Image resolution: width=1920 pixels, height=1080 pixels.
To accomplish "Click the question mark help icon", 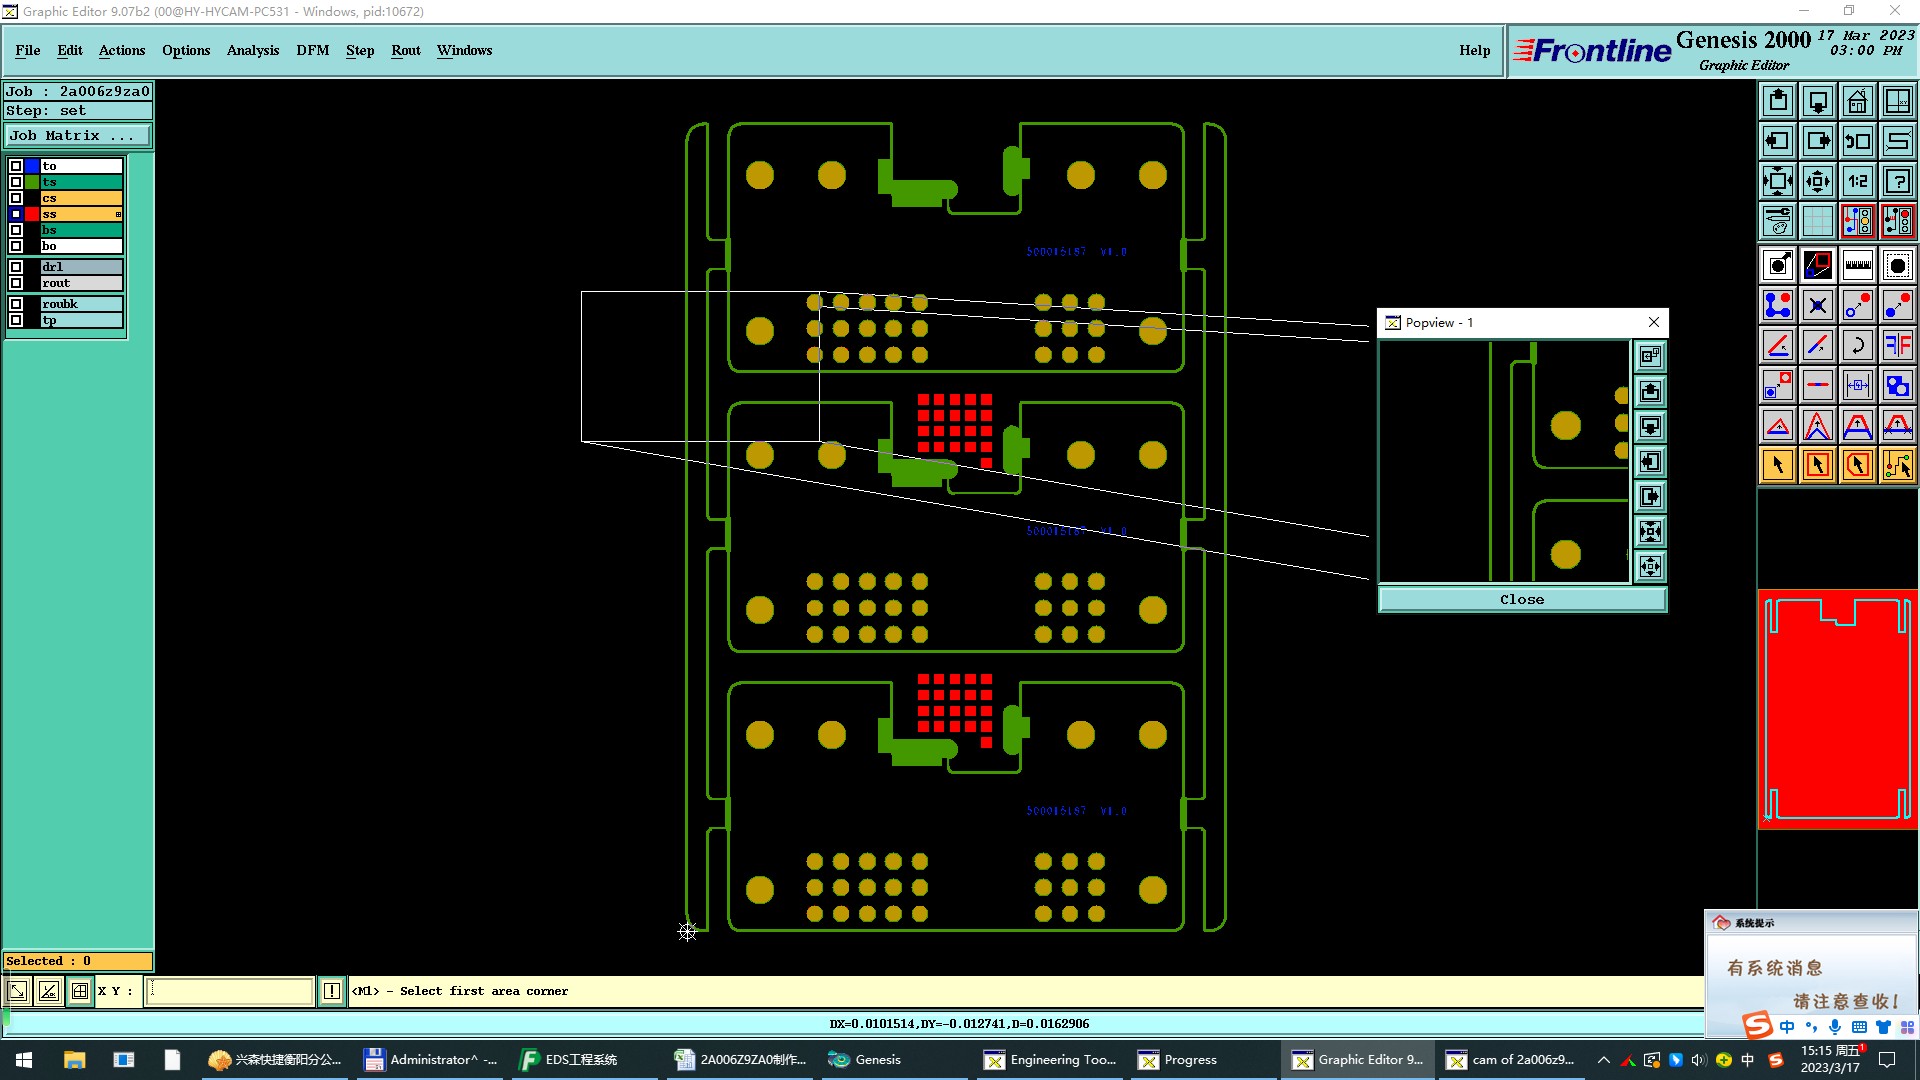I will tap(1897, 181).
